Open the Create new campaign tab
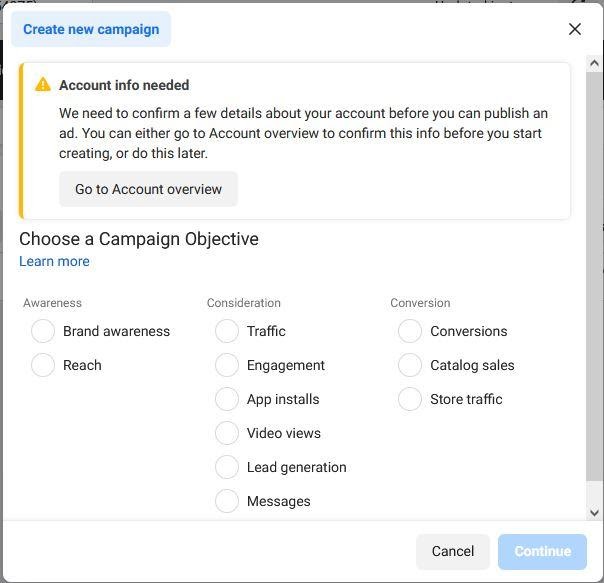The height and width of the screenshot is (583, 604). click(91, 29)
